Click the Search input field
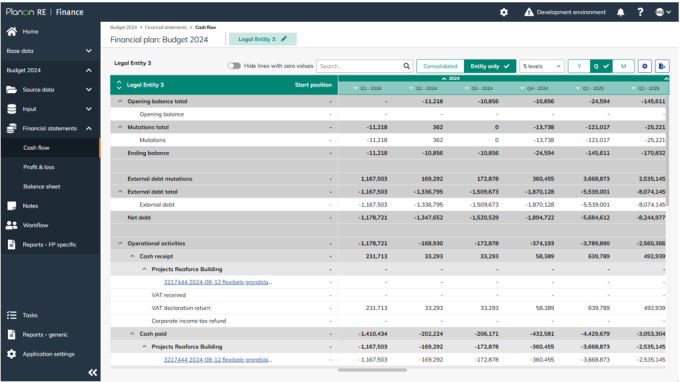Image resolution: width=680 pixels, height=382 pixels. coord(360,66)
